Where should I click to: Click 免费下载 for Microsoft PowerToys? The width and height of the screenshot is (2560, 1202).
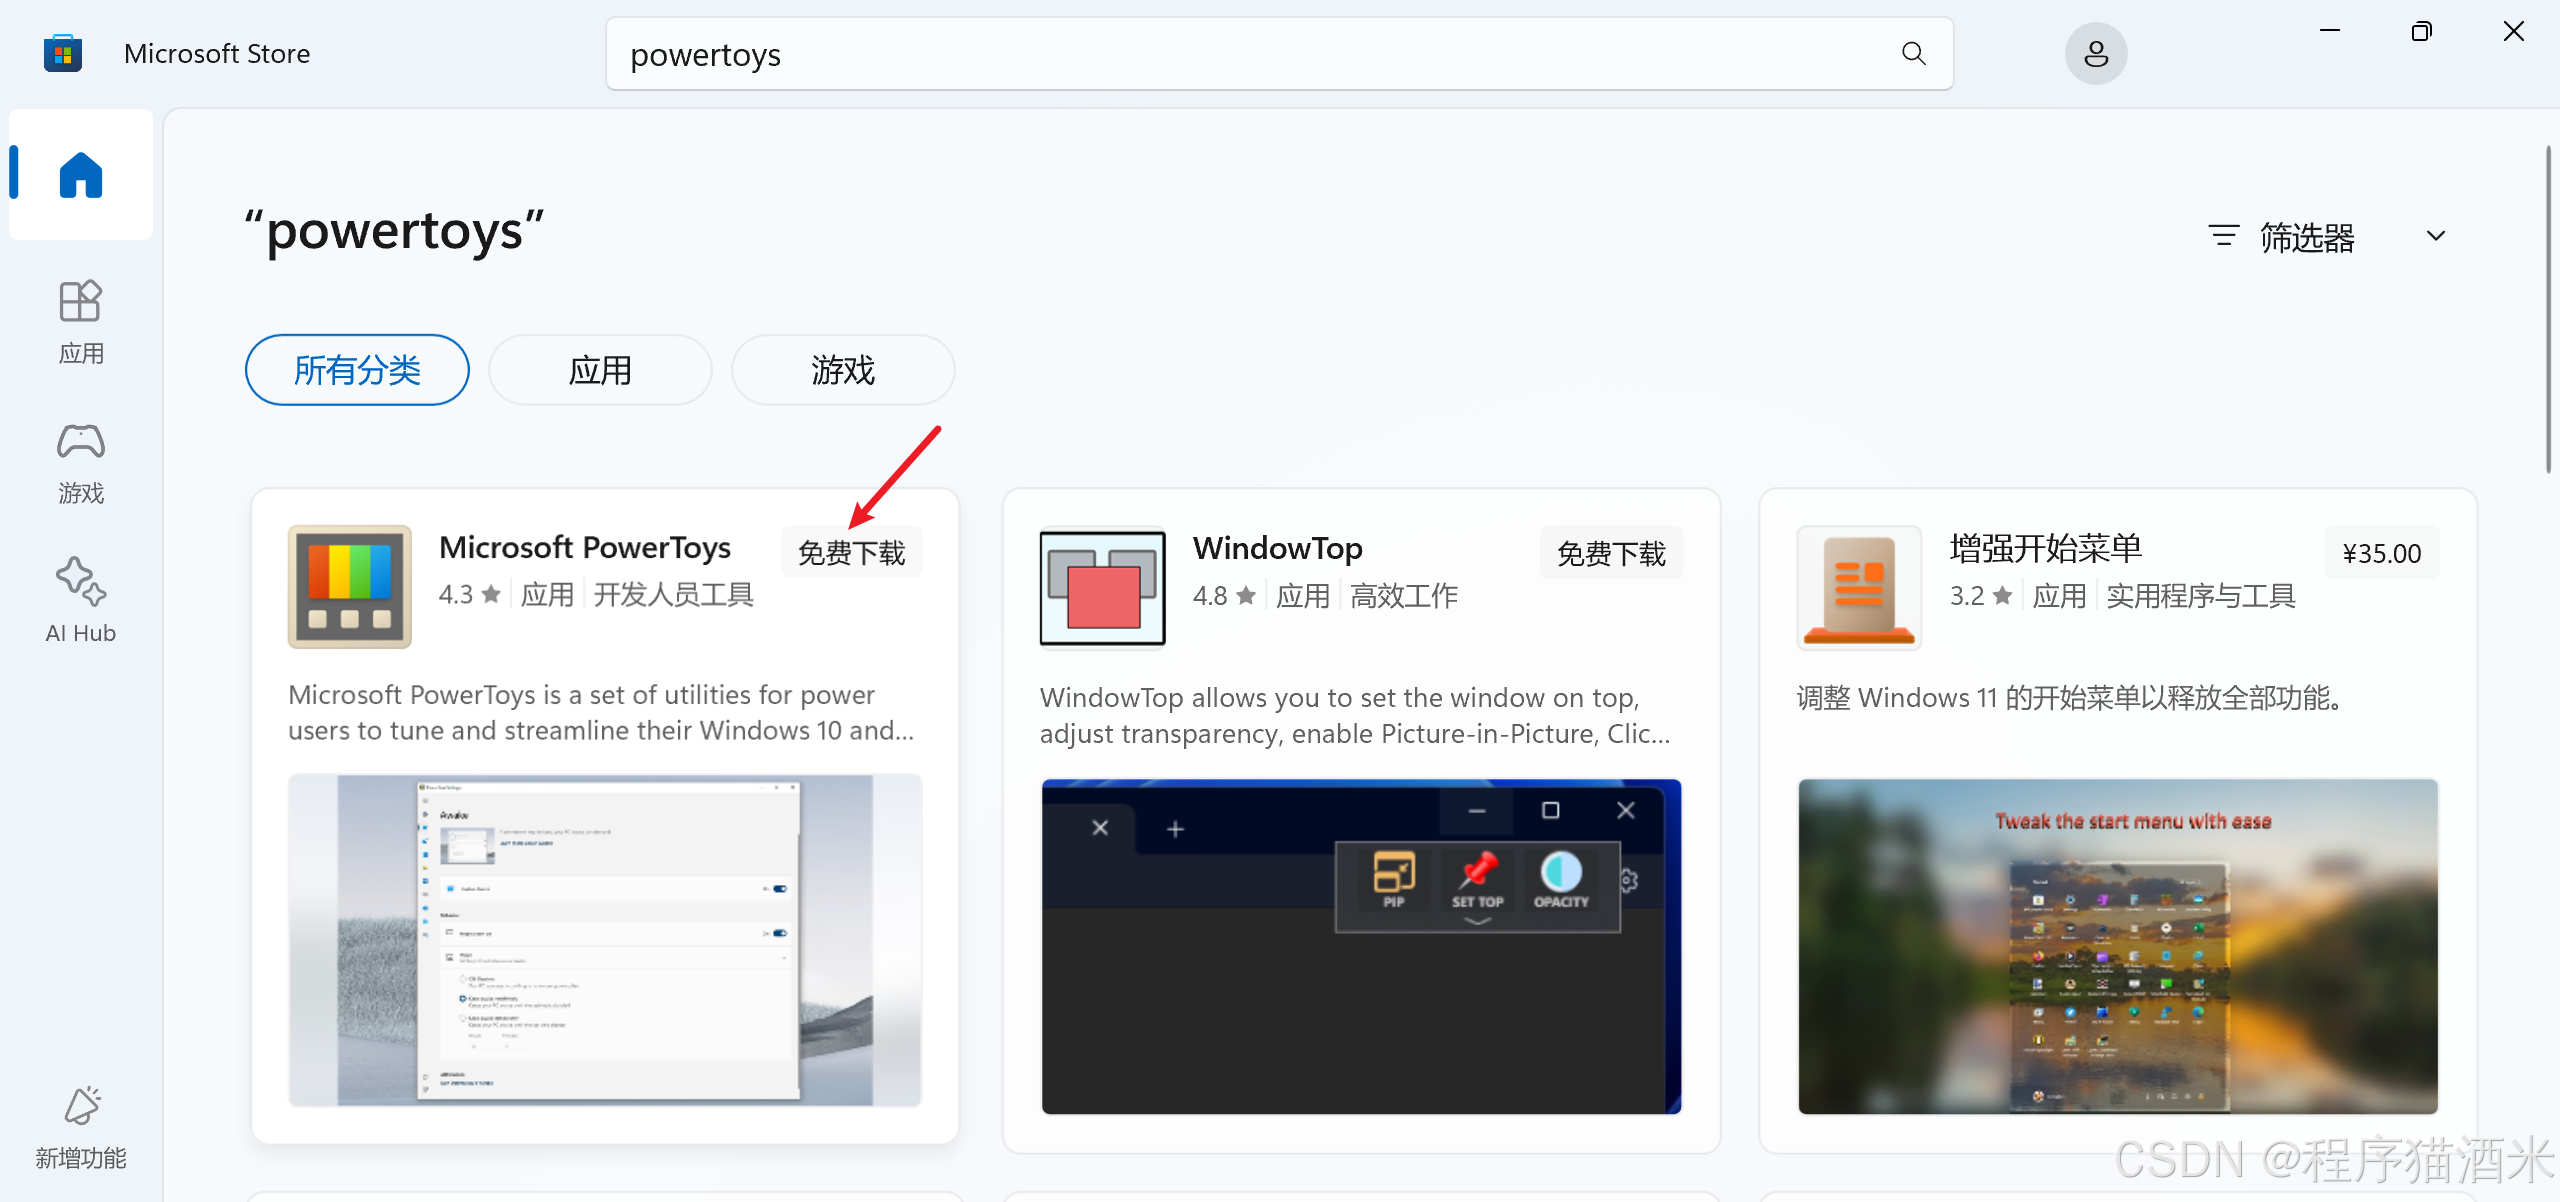pyautogui.click(x=851, y=552)
